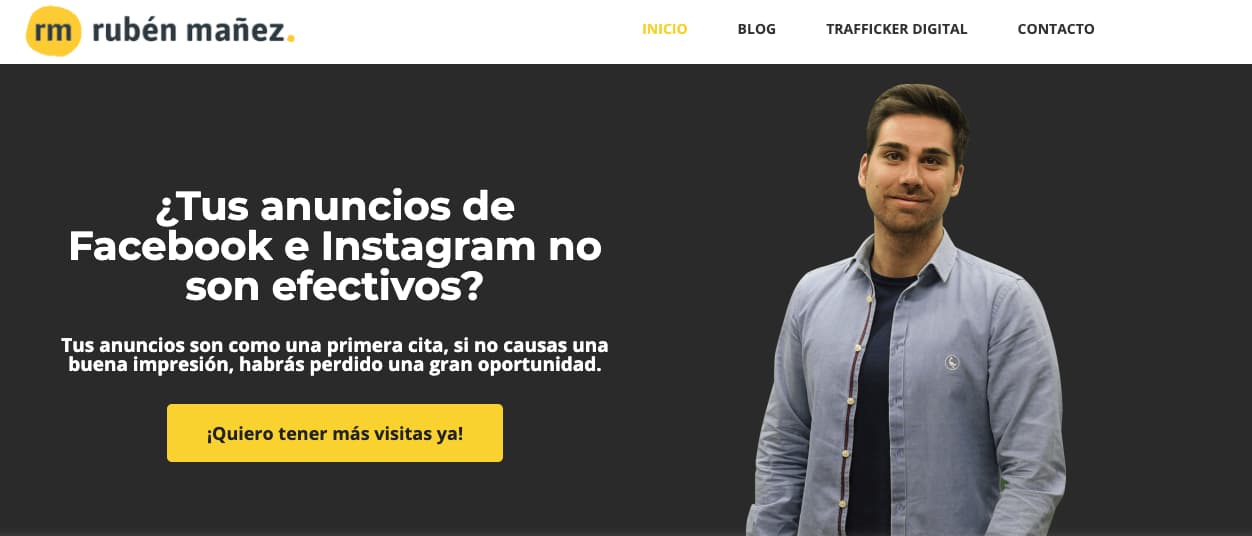Click the word Facebook in the headline
Screen dimensions: 1252x536
click(x=171, y=246)
